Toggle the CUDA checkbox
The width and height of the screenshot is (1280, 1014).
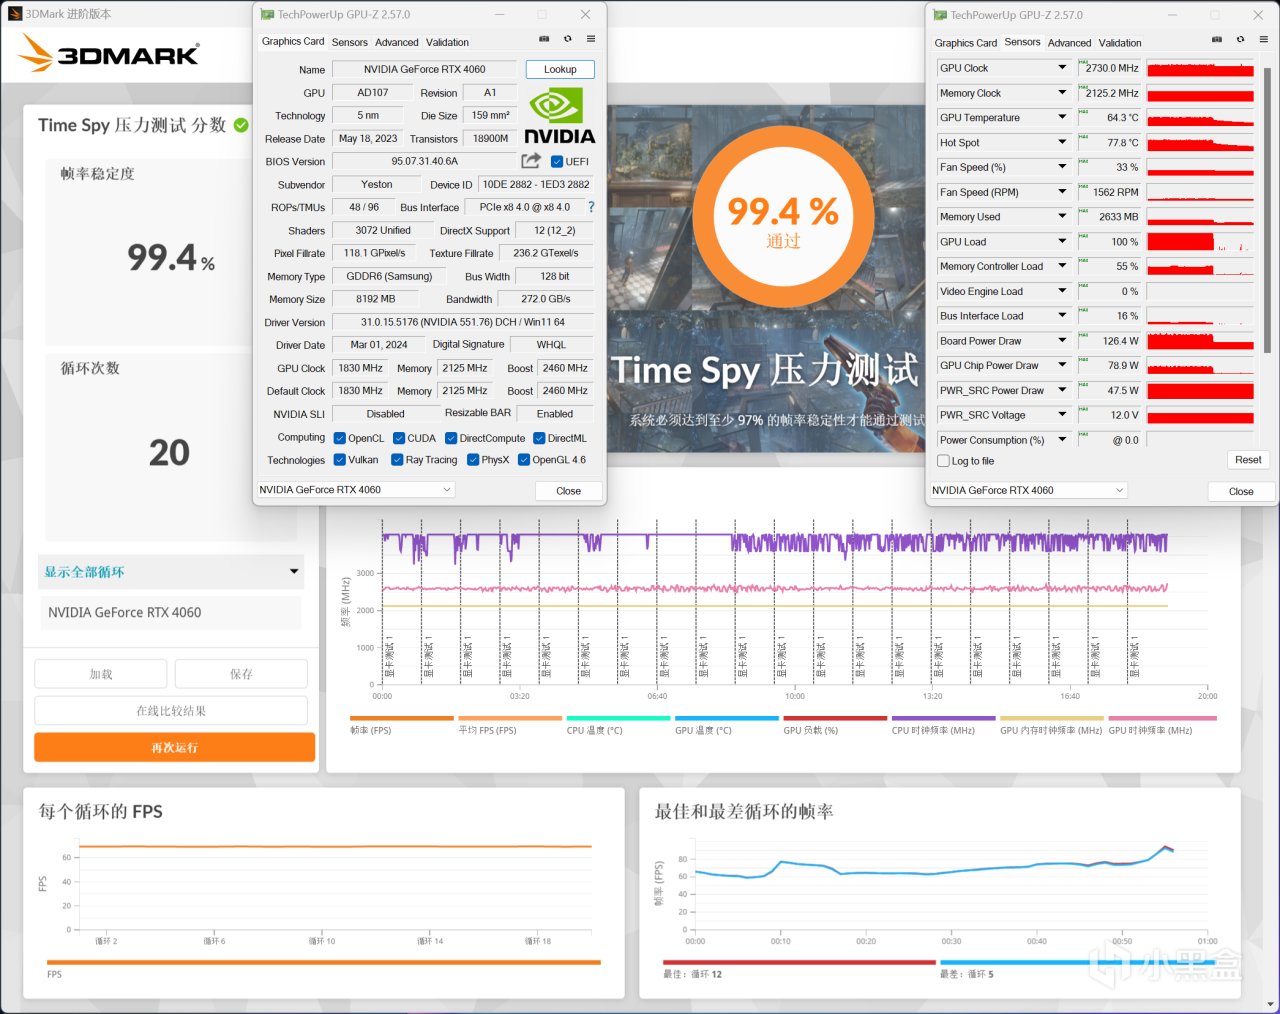(x=399, y=438)
